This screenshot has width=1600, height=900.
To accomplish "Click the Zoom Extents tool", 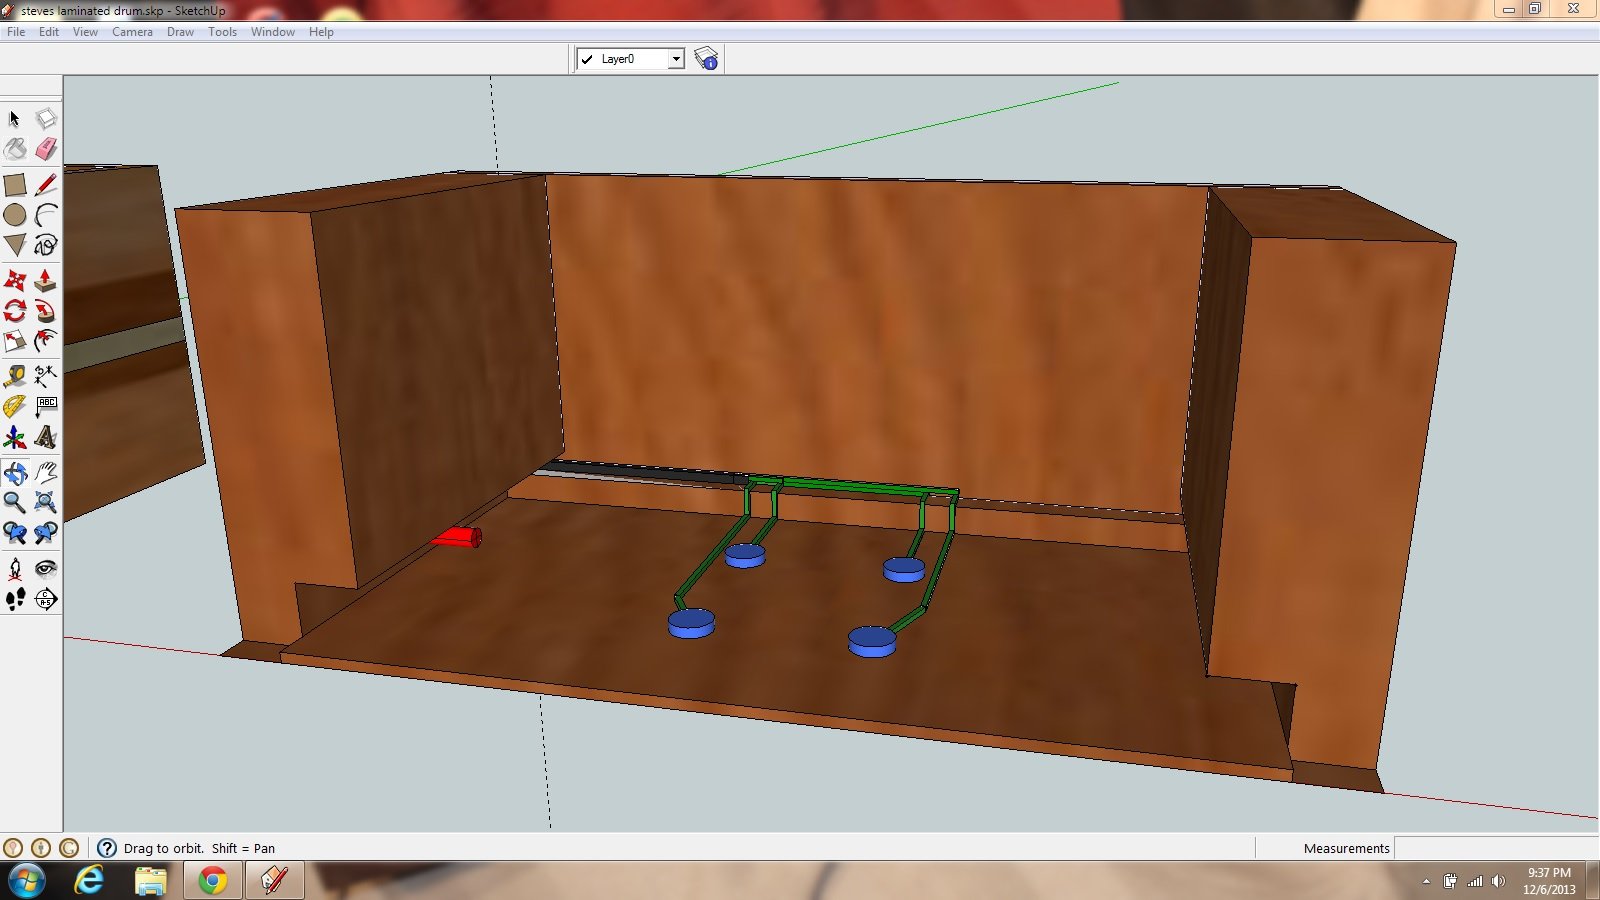I will pyautogui.click(x=46, y=502).
